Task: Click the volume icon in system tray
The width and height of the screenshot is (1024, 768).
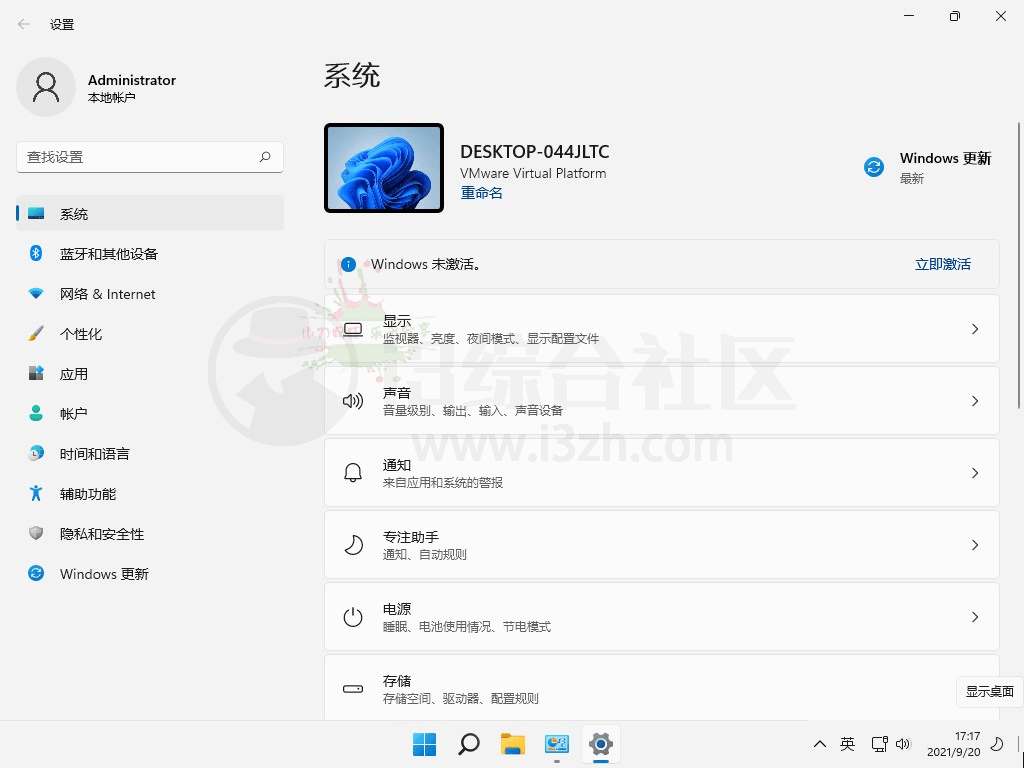Action: point(903,744)
